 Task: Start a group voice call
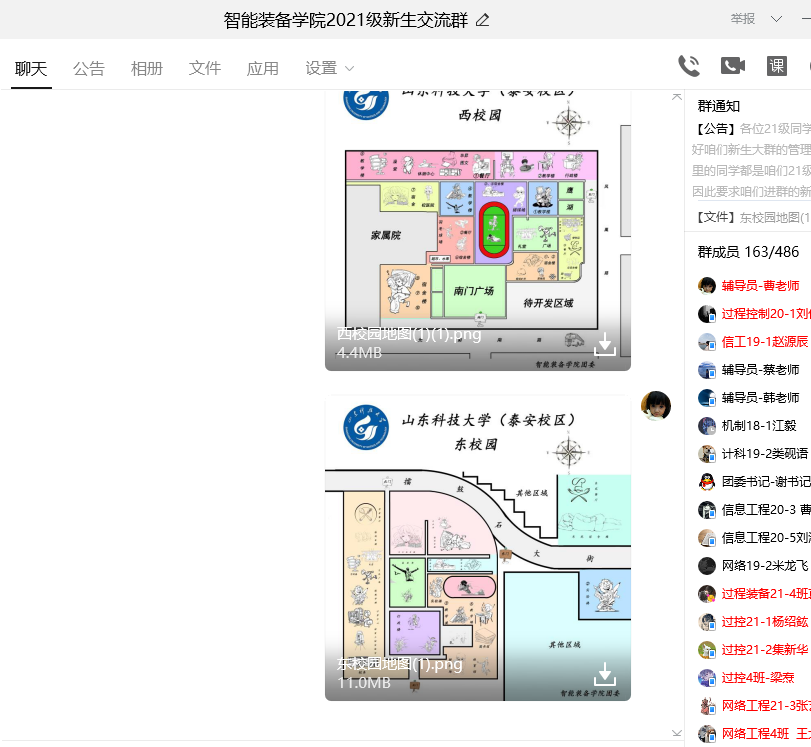pyautogui.click(x=689, y=66)
